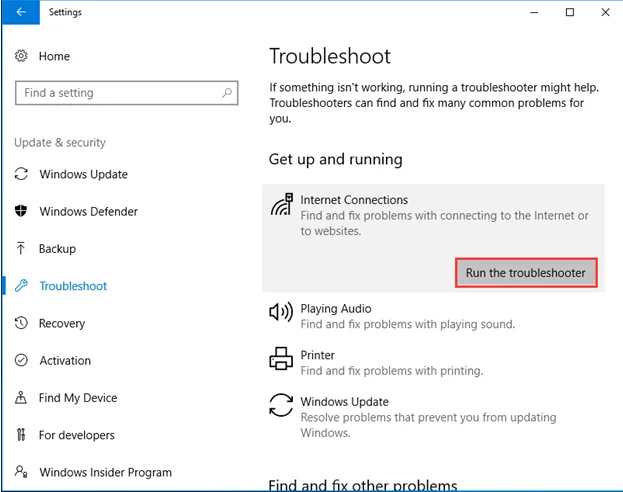This screenshot has width=623, height=492.
Task: Click the Home gear icon
Action: click(x=21, y=57)
